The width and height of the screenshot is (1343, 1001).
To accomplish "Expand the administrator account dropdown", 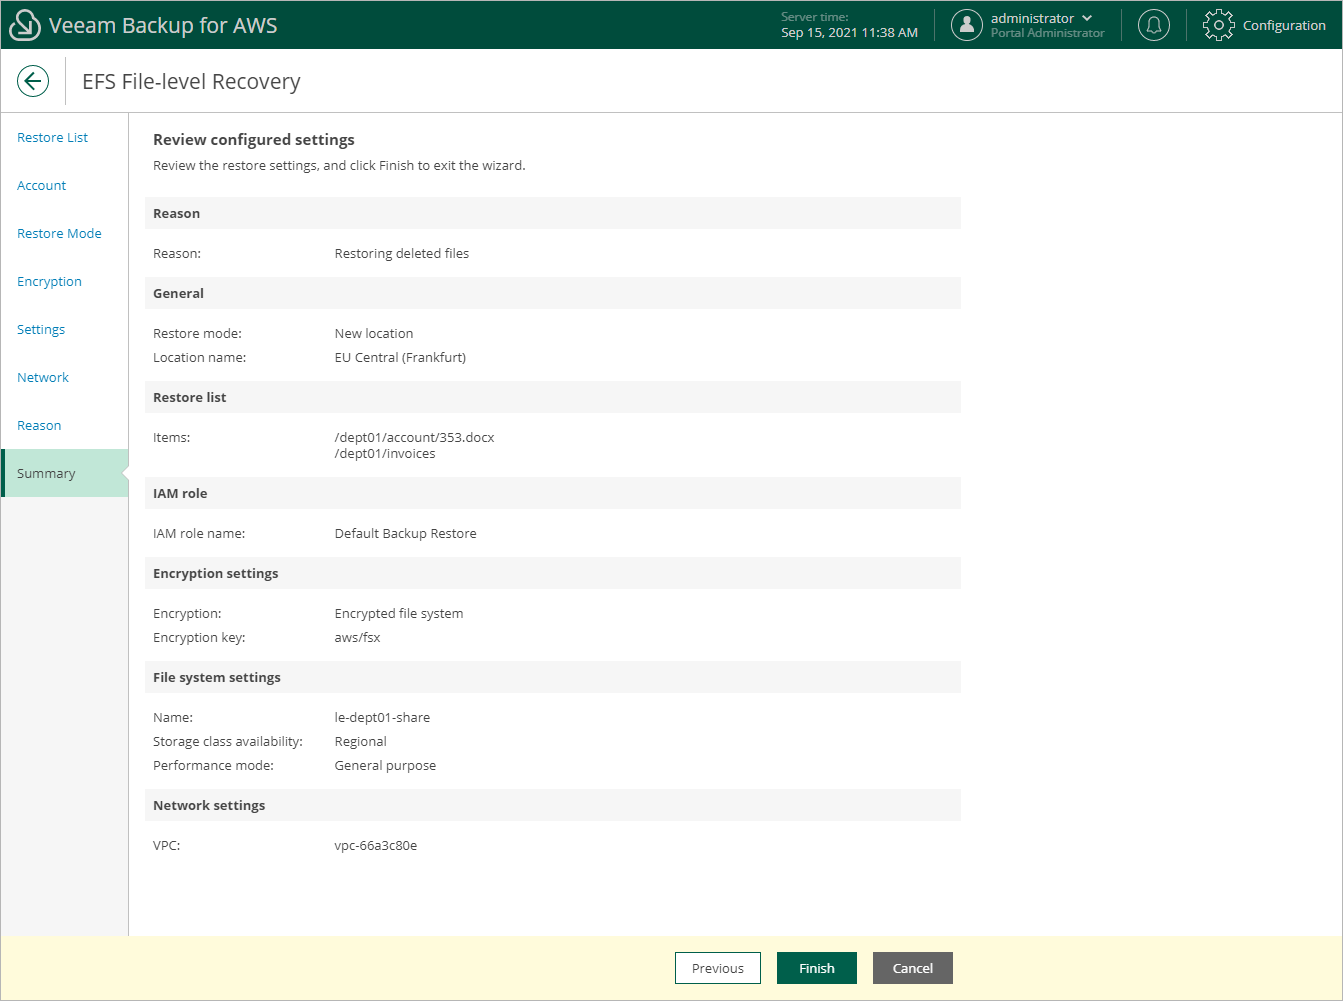I will coord(1087,18).
